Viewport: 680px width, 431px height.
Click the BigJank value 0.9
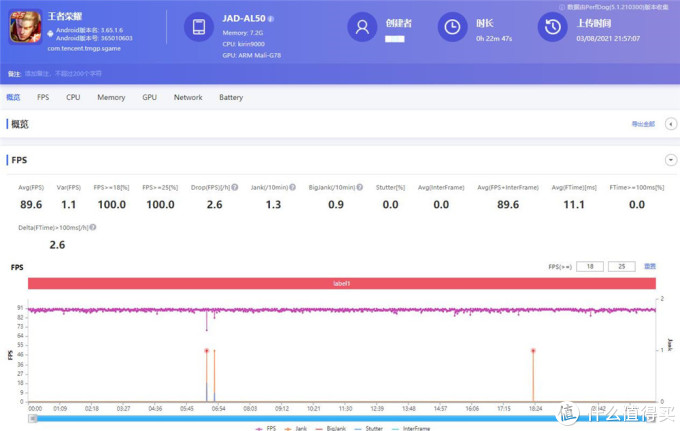(336, 204)
